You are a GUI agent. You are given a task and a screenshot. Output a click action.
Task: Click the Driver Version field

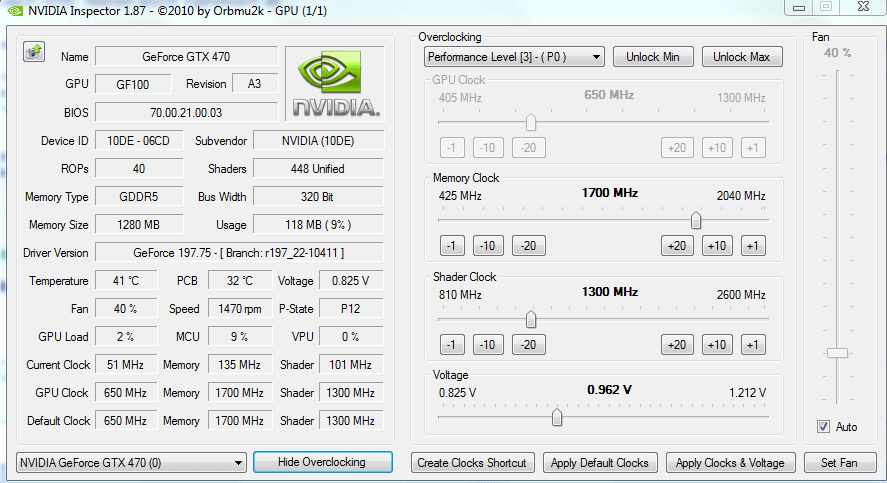[239, 253]
